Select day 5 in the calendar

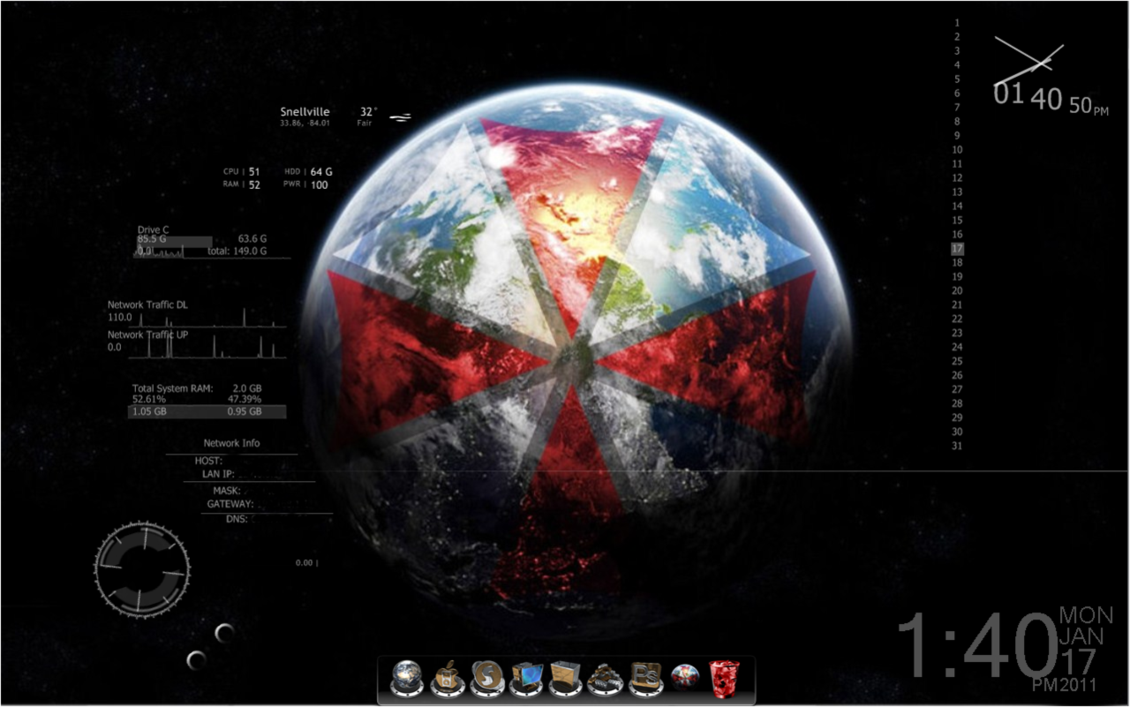[957, 79]
